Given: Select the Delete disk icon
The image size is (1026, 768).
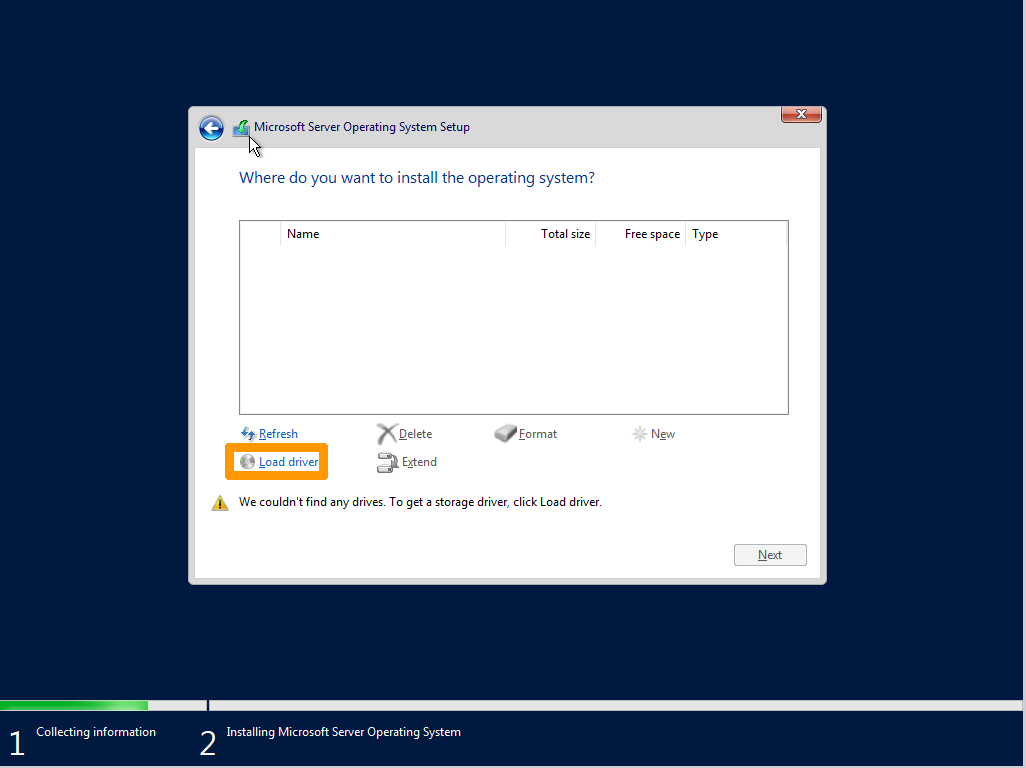Looking at the screenshot, I should (388, 433).
